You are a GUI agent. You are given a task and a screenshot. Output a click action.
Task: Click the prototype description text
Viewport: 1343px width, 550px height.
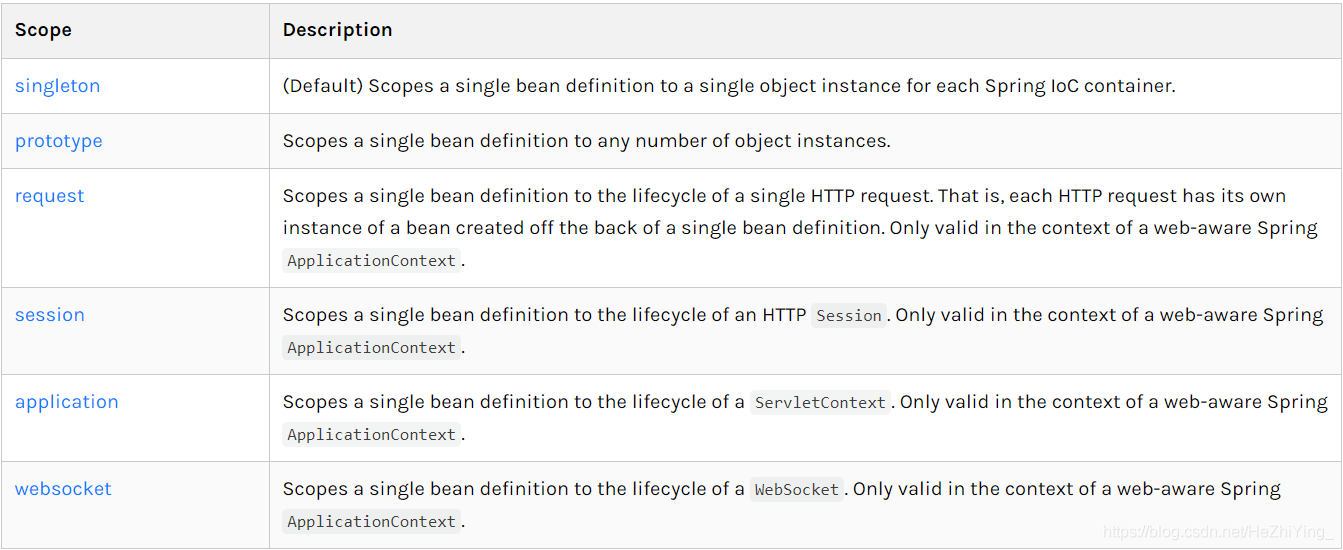coord(586,141)
